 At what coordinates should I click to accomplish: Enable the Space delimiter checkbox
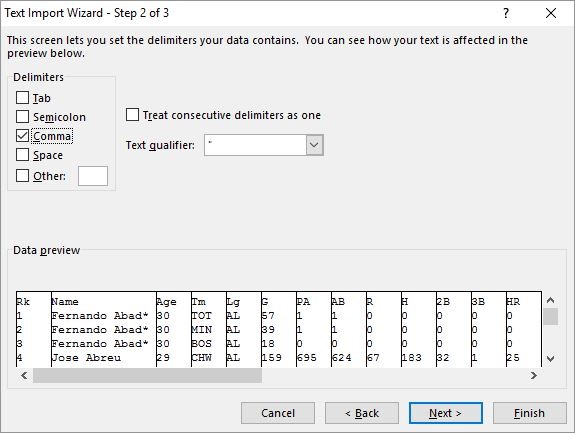click(22, 154)
